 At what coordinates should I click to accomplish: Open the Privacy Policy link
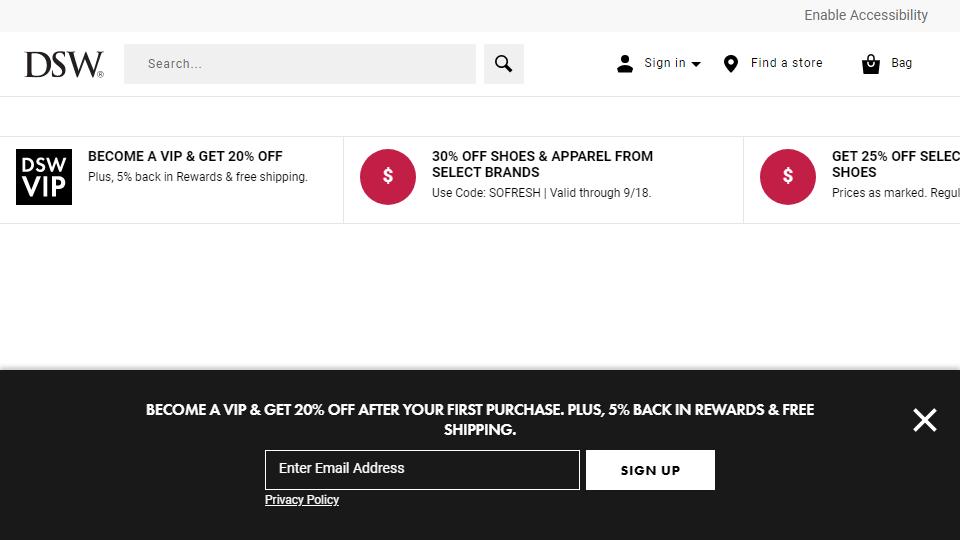click(302, 500)
